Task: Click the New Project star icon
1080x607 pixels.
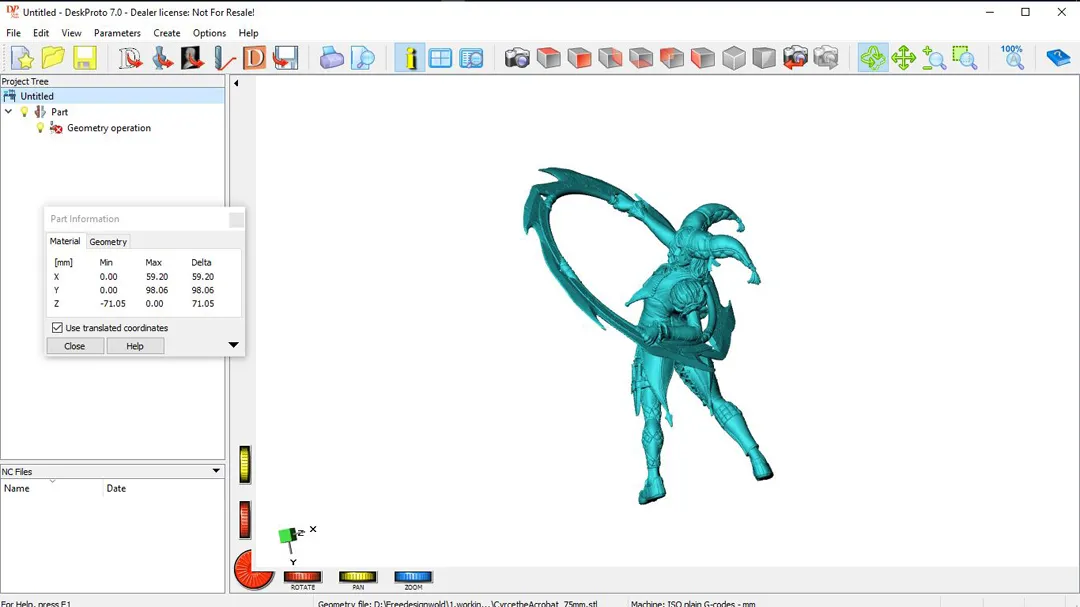Action: 22,59
